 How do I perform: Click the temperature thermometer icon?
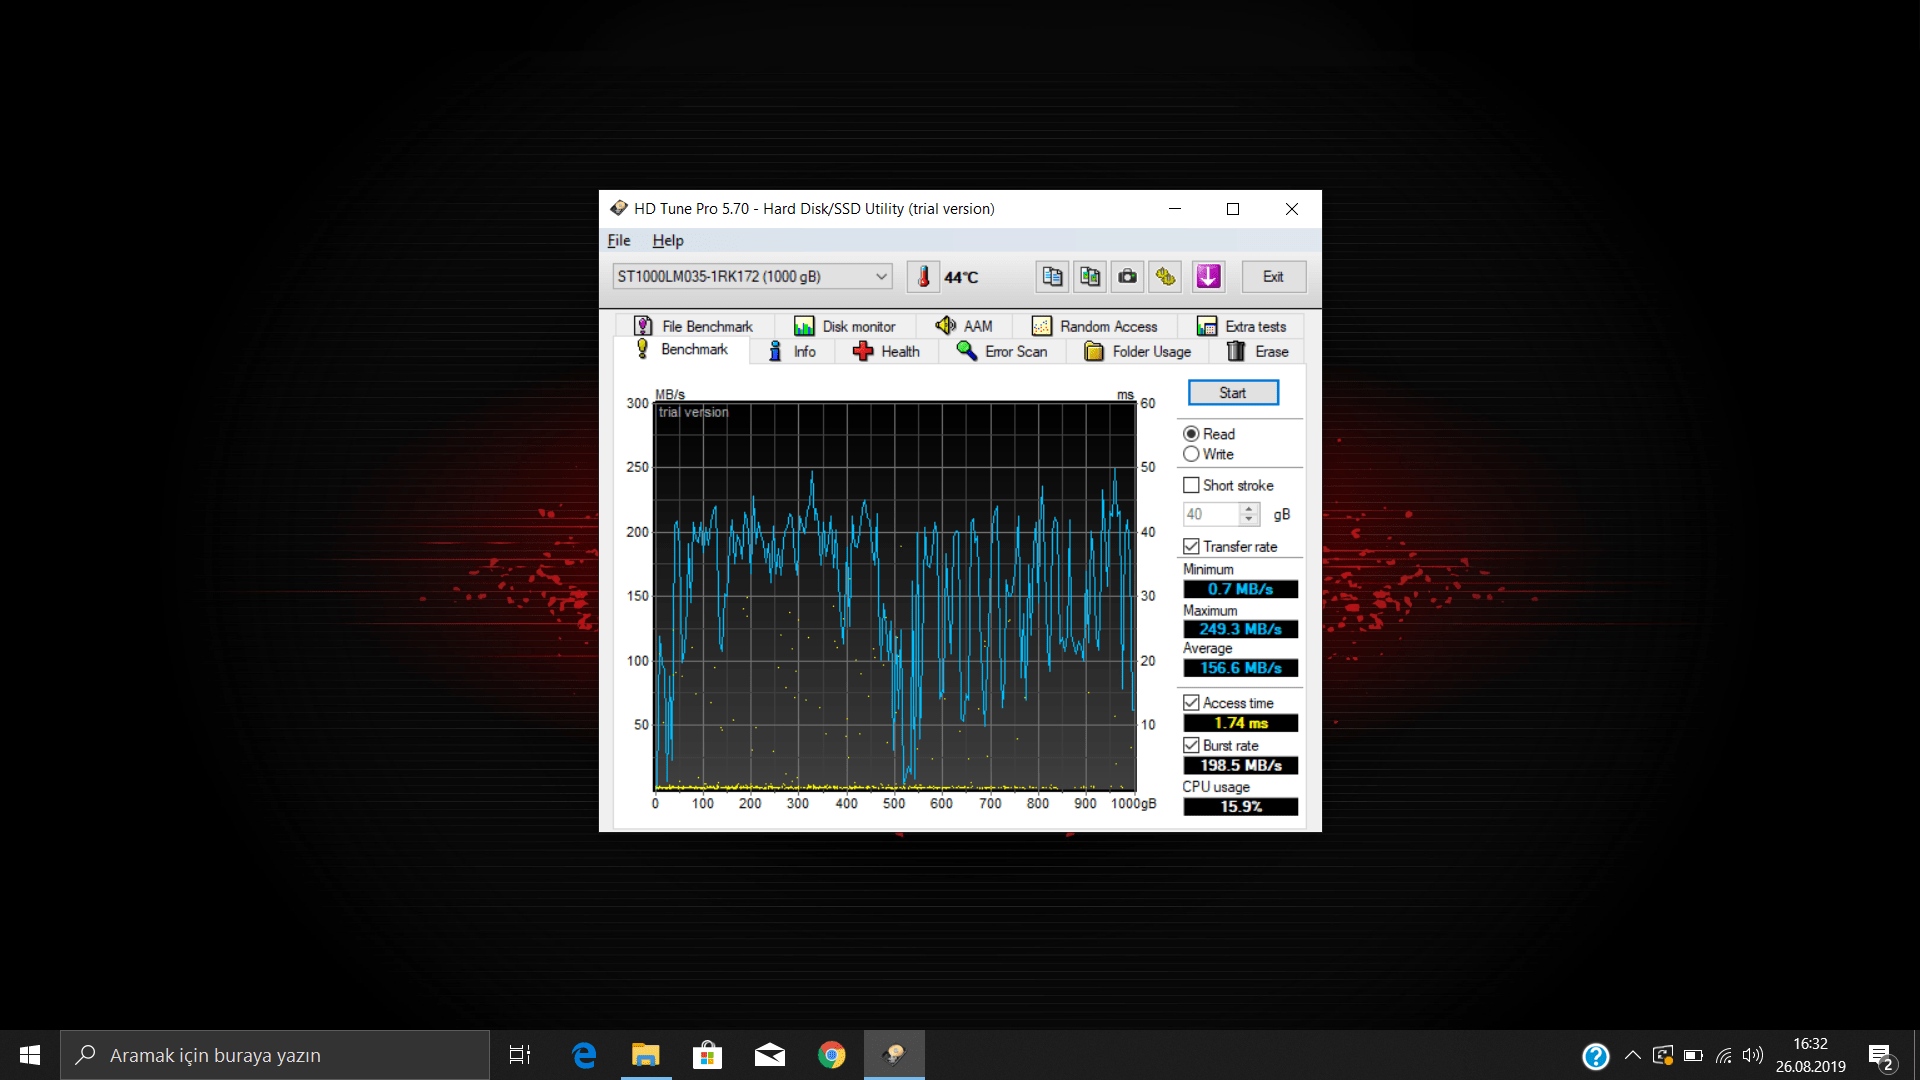(x=924, y=276)
